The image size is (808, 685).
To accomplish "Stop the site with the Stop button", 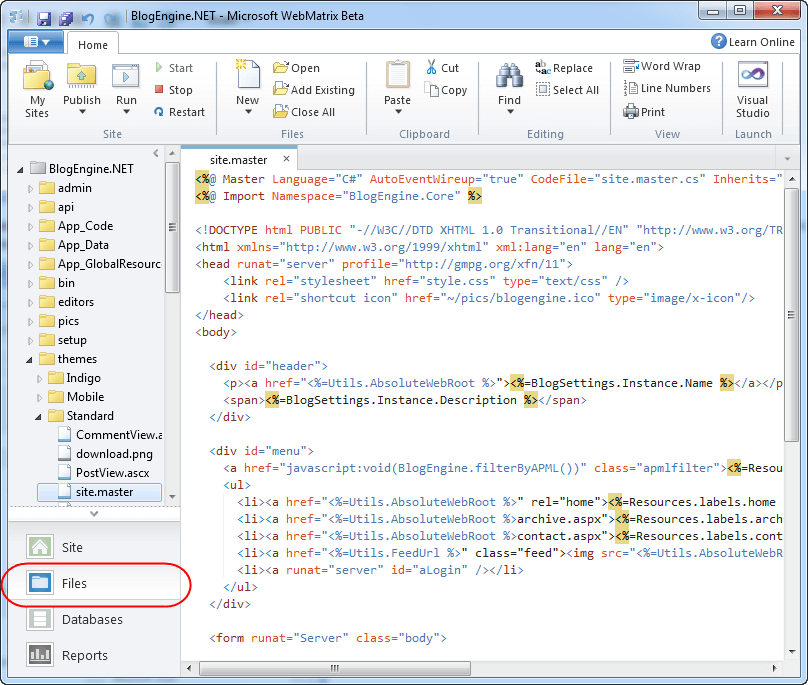I will pos(174,90).
